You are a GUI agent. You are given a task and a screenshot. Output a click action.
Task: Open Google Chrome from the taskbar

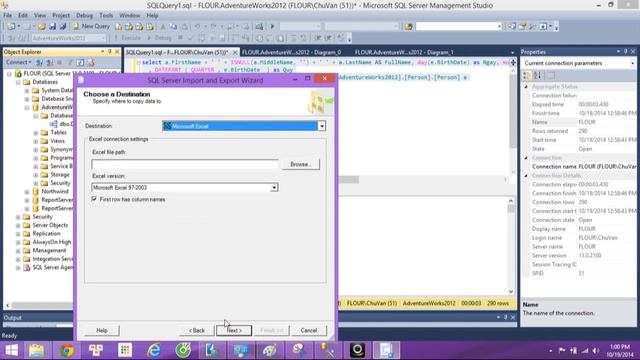pos(67,350)
